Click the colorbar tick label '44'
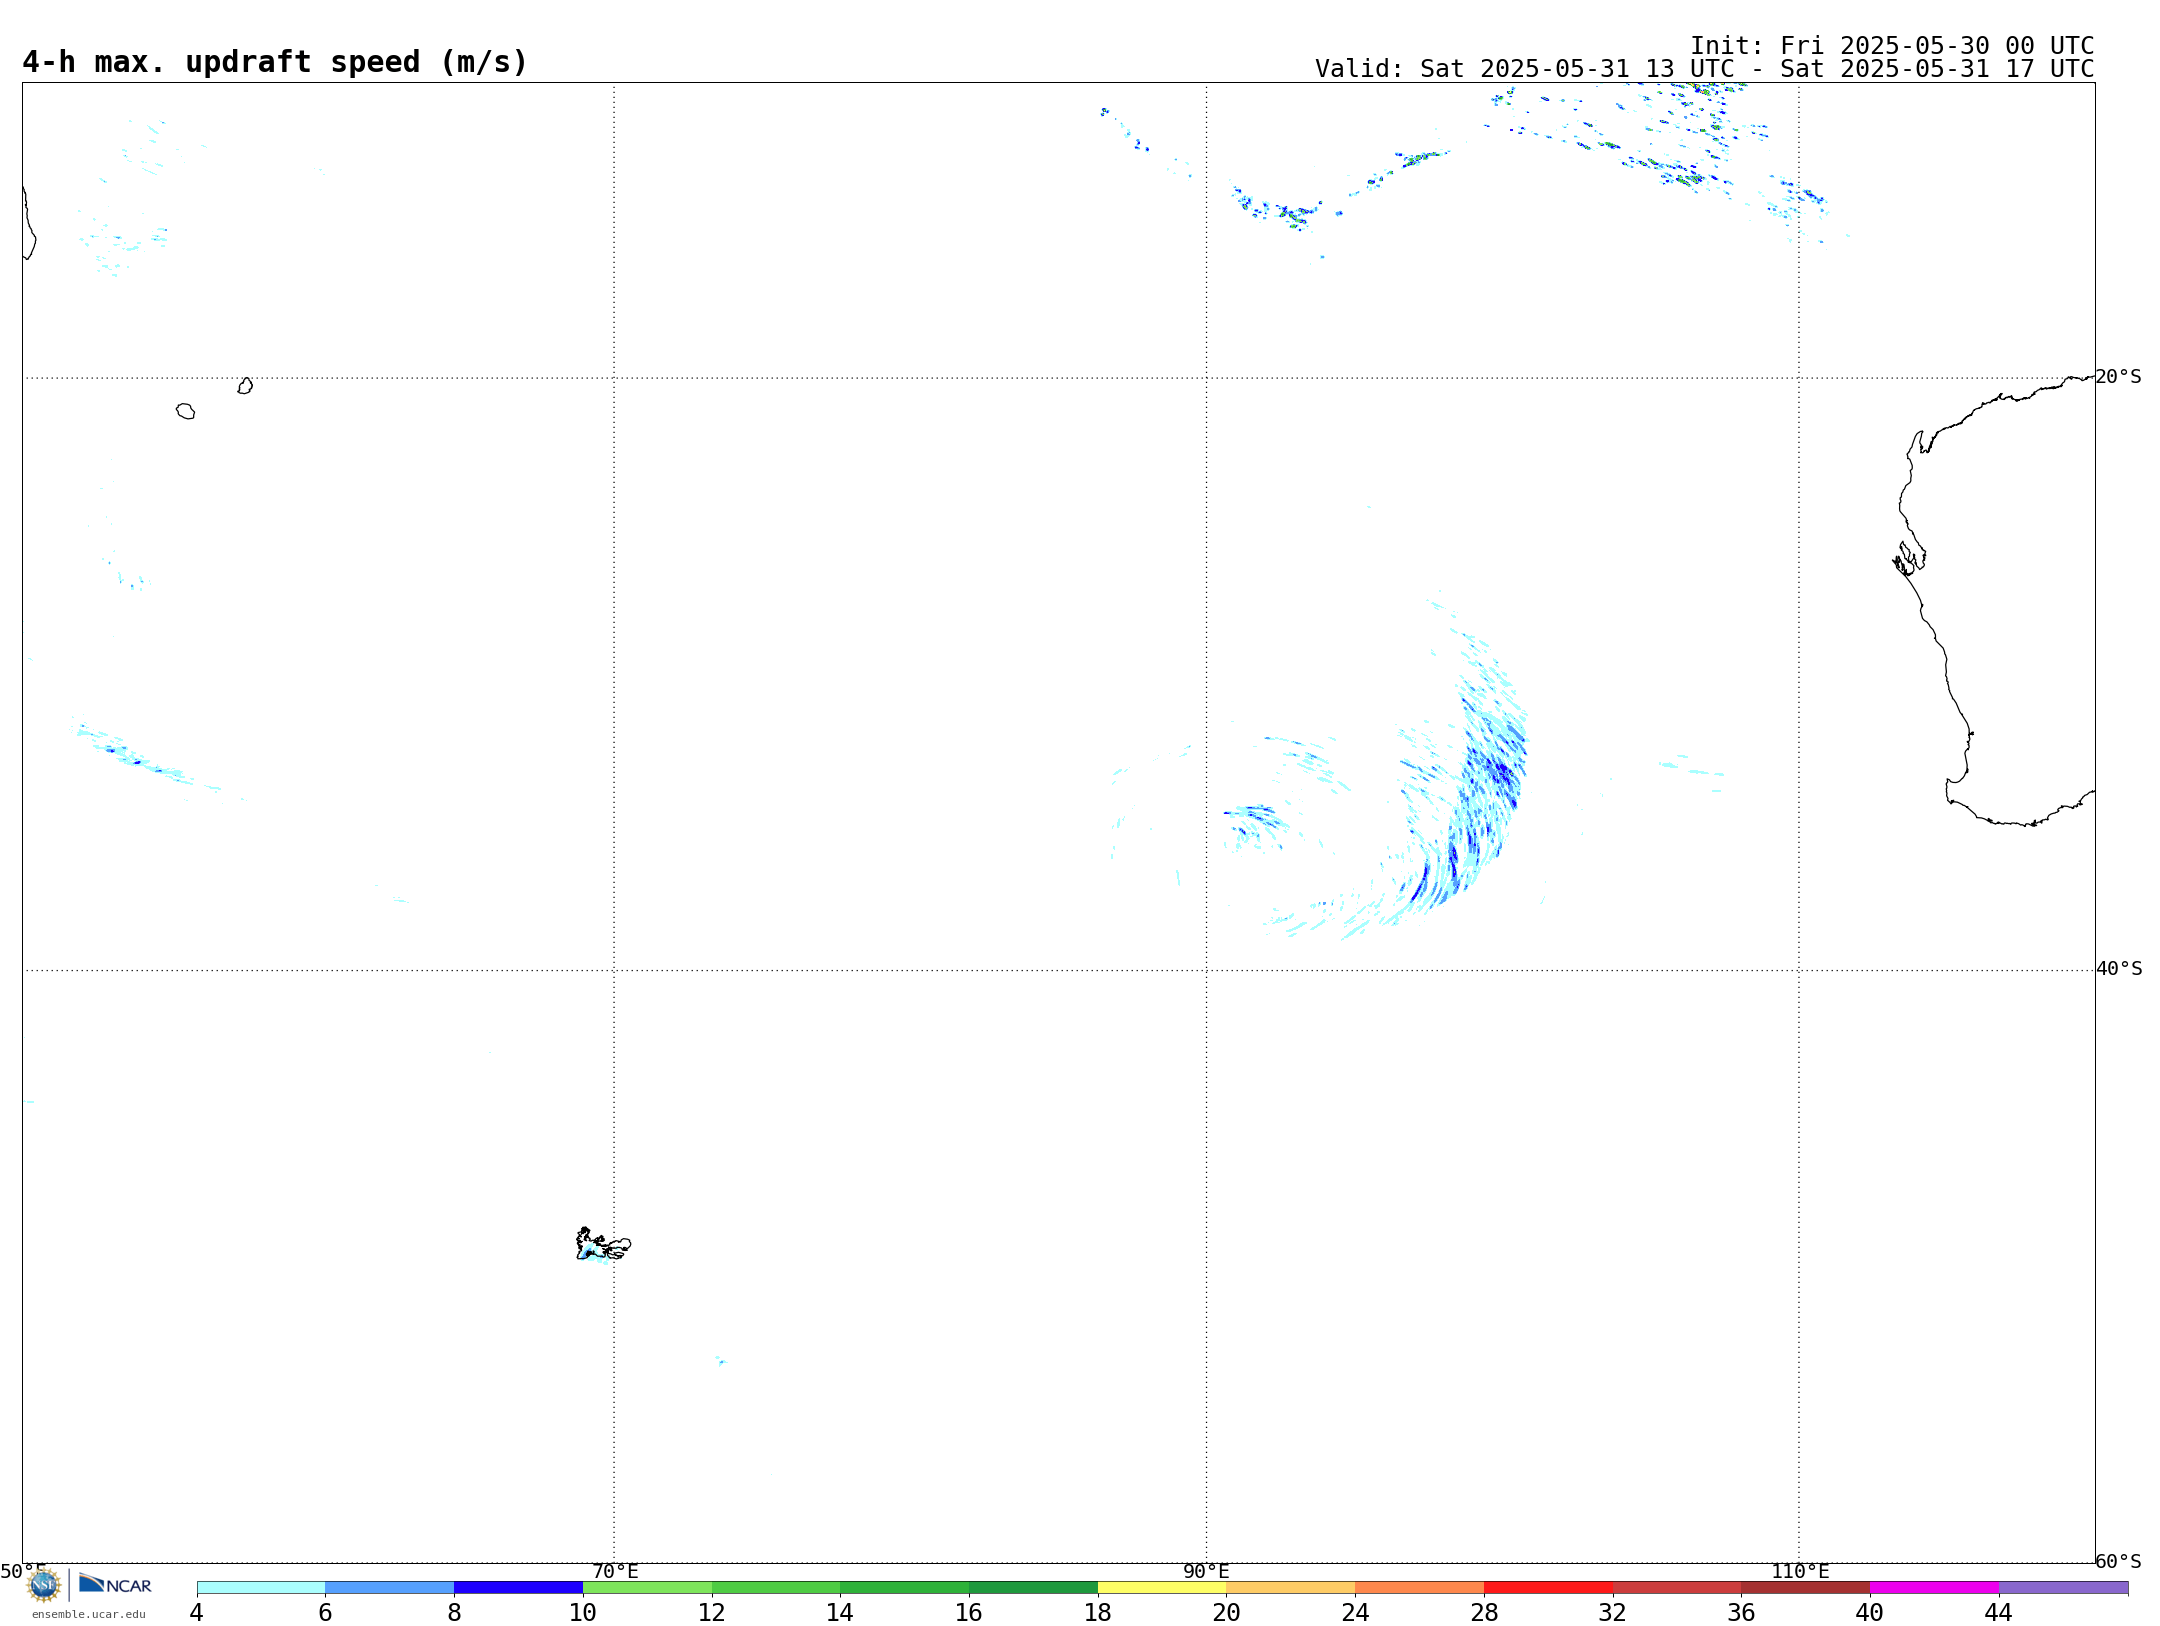This screenshot has height=1626, width=2160. pyautogui.click(x=1999, y=1612)
